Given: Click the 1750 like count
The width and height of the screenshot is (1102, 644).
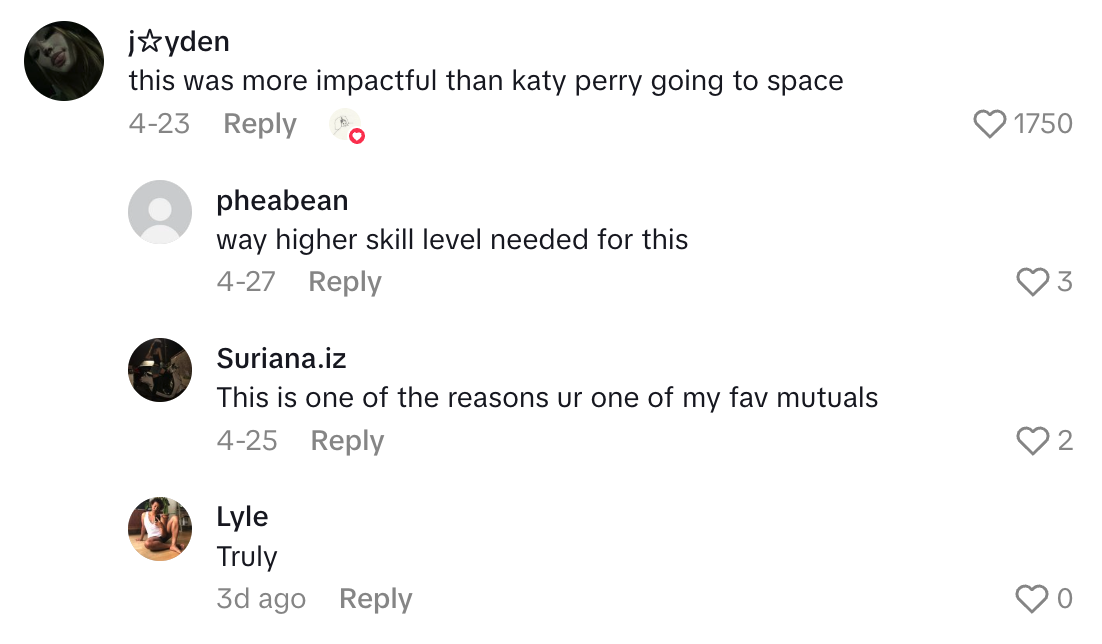Looking at the screenshot, I should click(x=1043, y=124).
